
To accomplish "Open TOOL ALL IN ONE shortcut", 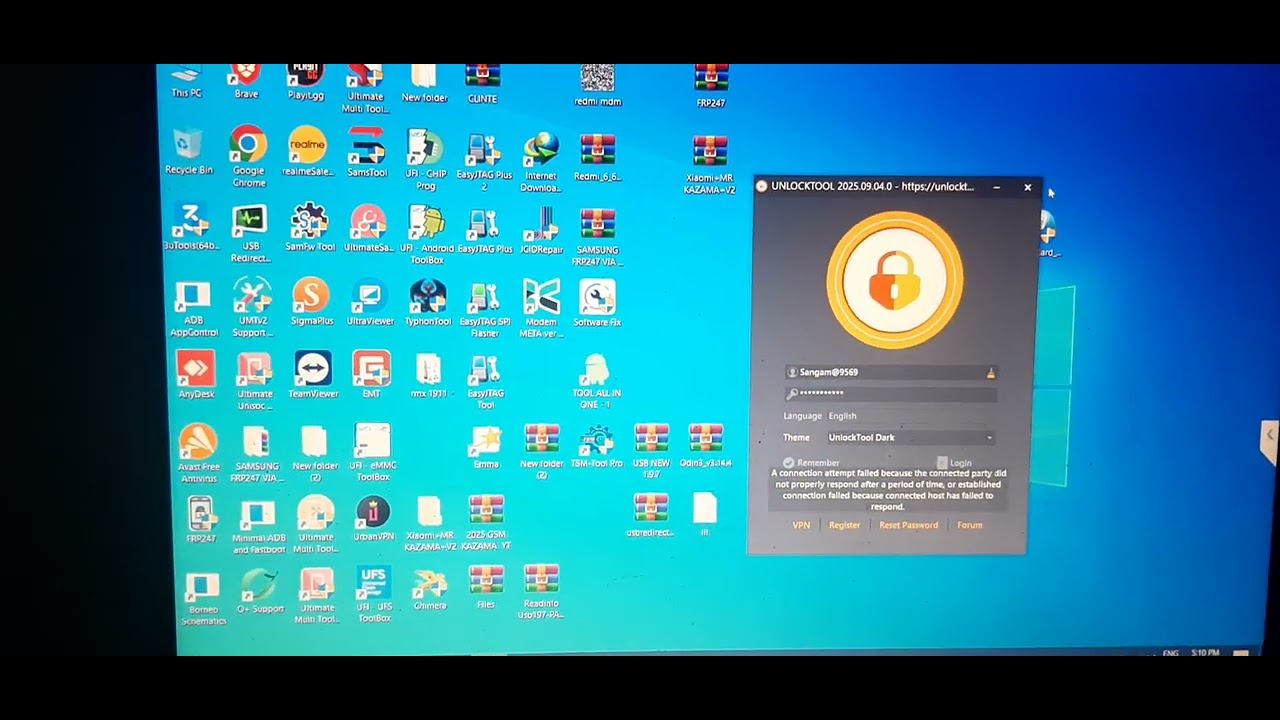I will 597,382.
